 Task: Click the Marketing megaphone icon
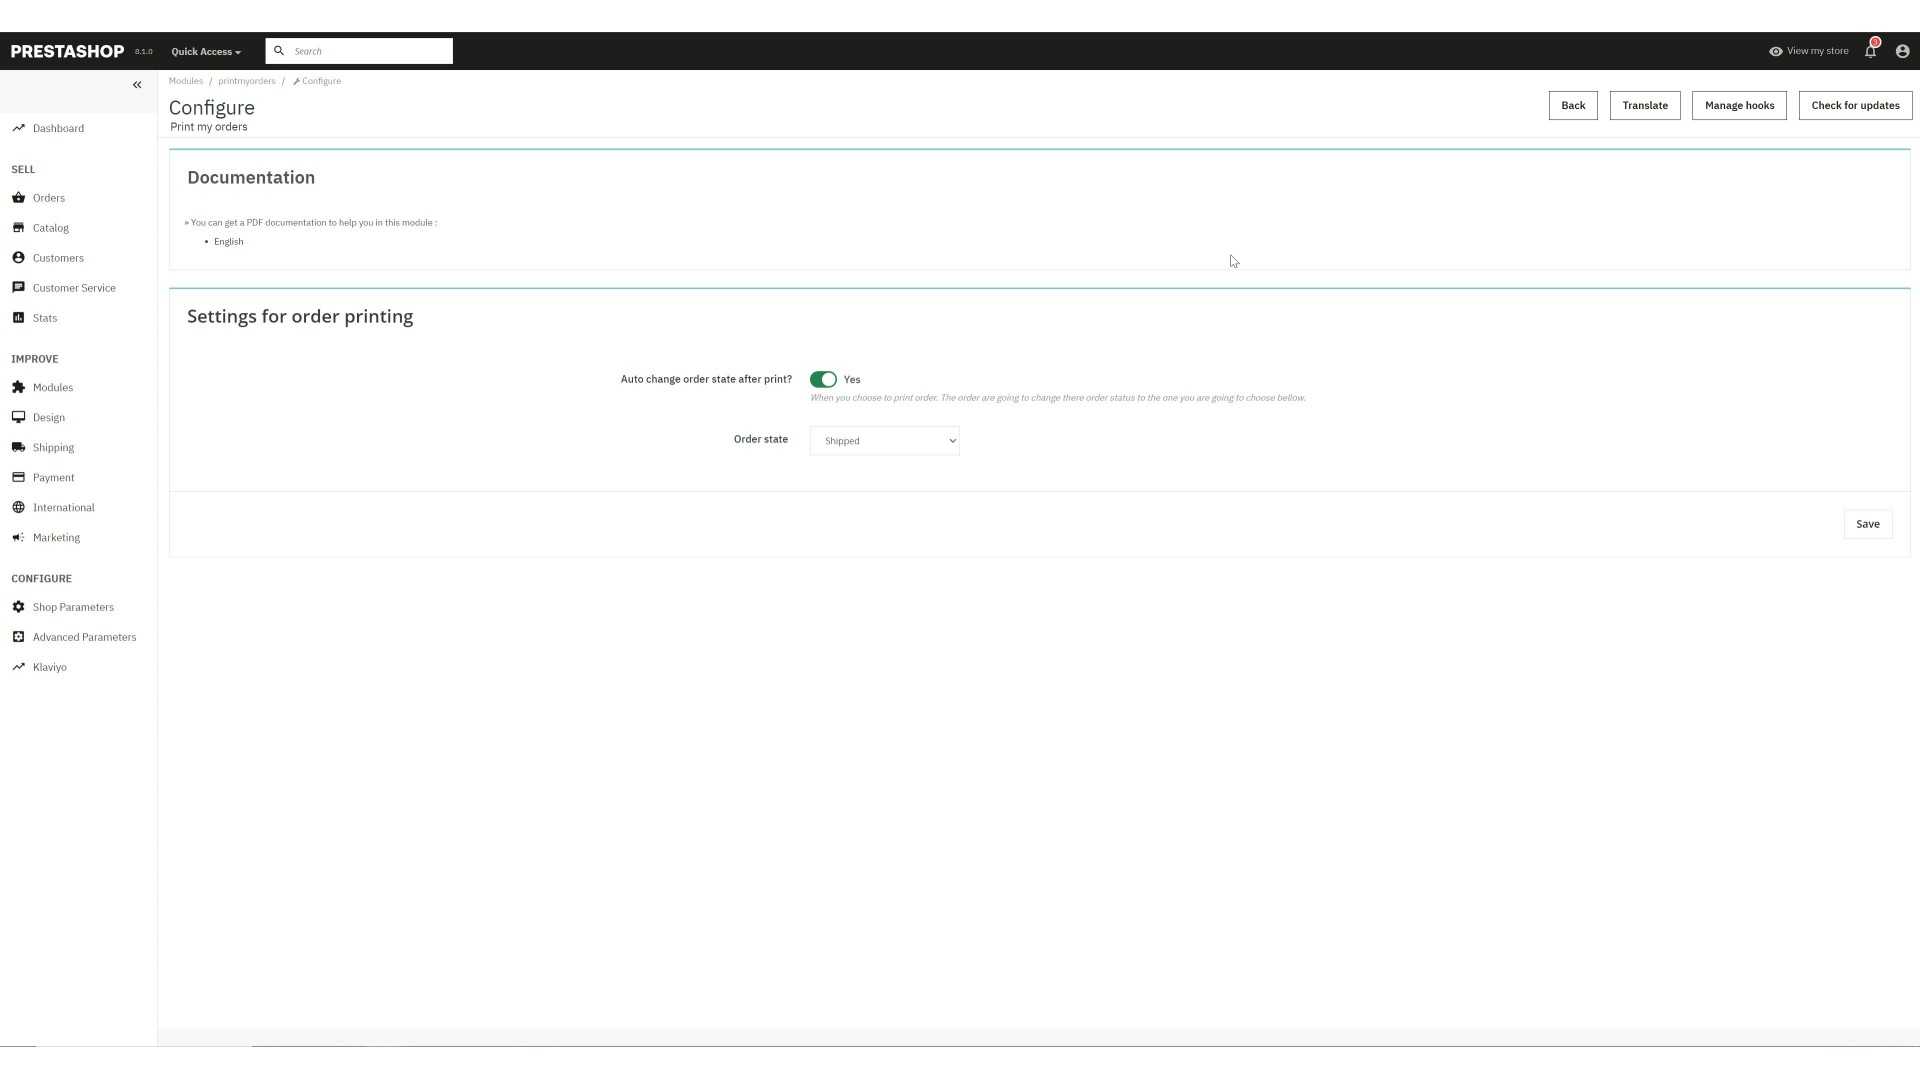click(18, 537)
